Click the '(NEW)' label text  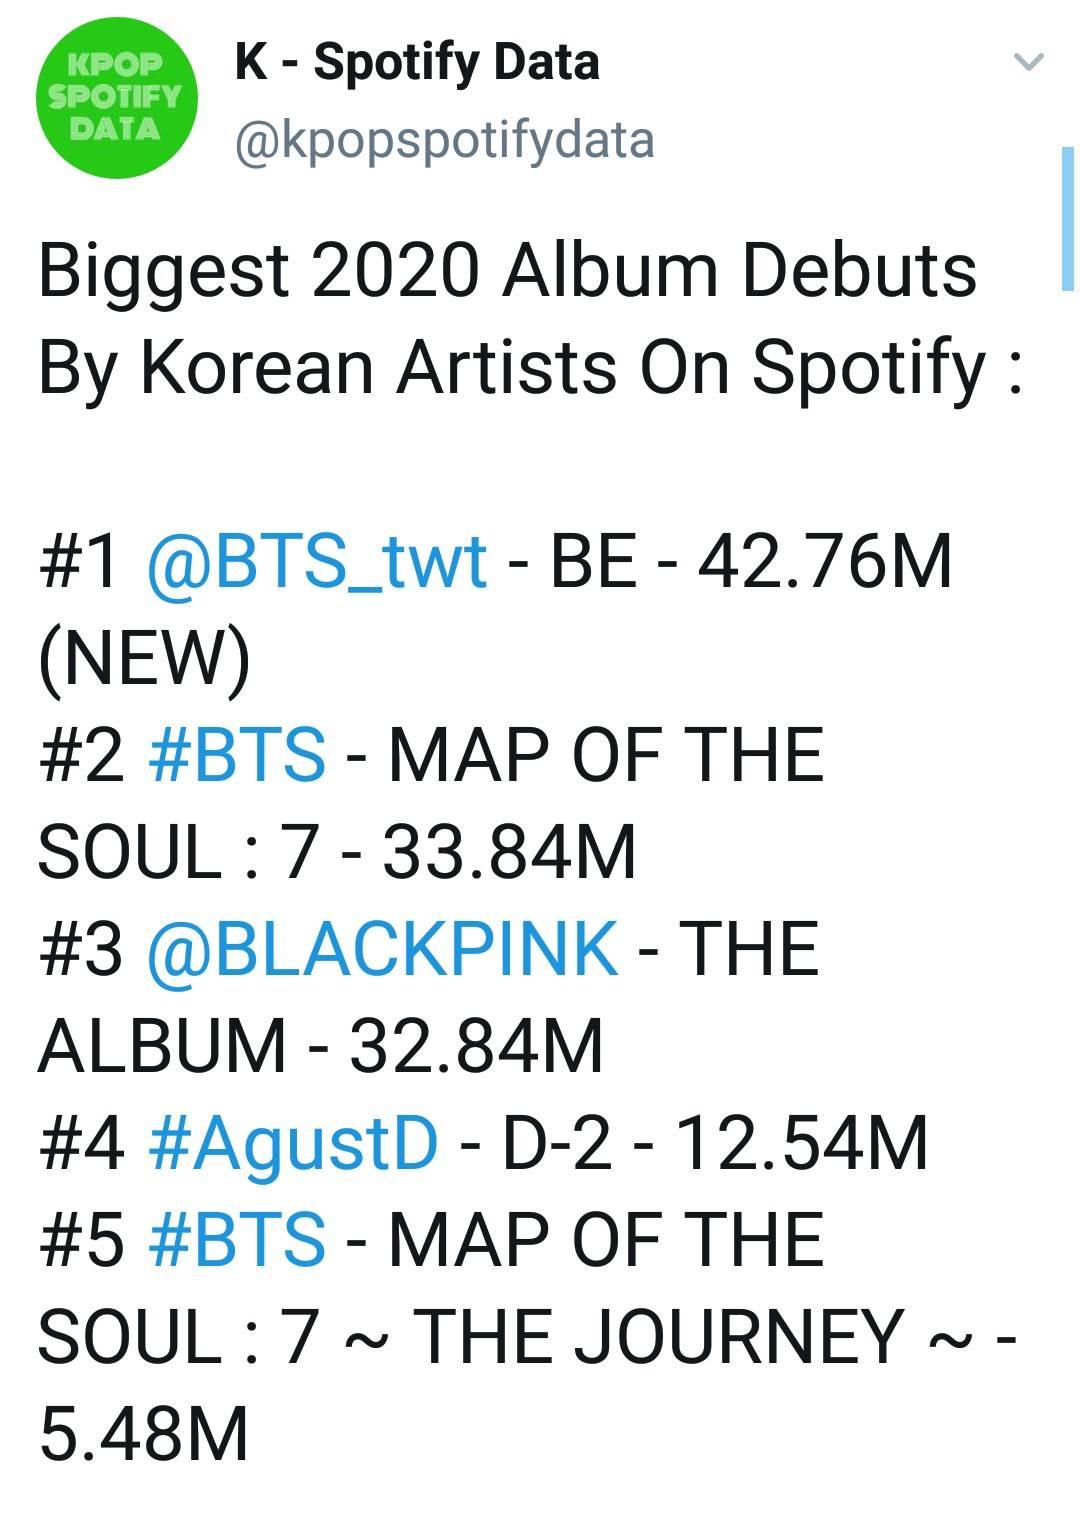point(144,660)
